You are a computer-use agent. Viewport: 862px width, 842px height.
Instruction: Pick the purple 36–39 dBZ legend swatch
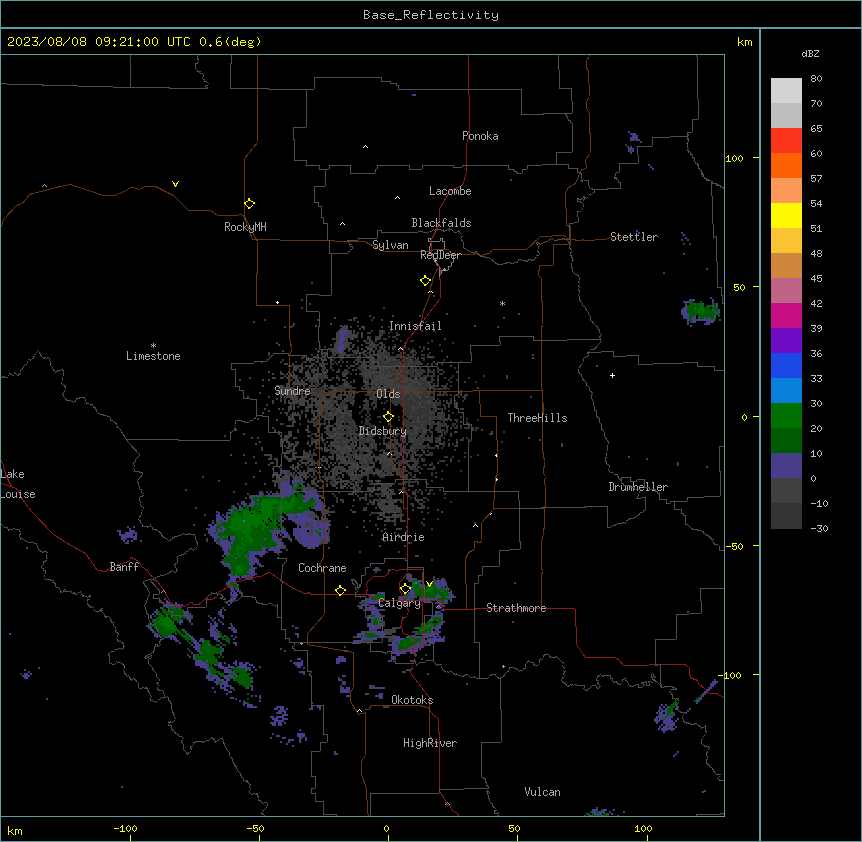pos(786,341)
